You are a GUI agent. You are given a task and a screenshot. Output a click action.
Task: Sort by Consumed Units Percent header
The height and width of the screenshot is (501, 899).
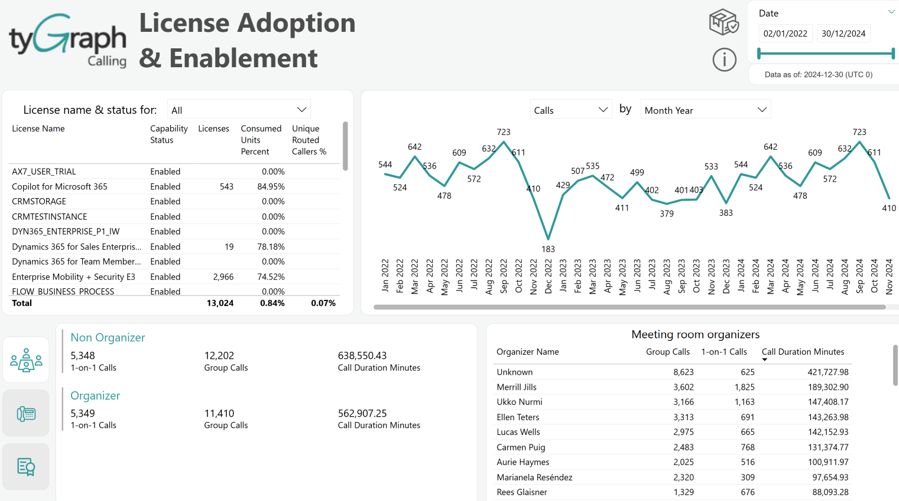coord(261,140)
